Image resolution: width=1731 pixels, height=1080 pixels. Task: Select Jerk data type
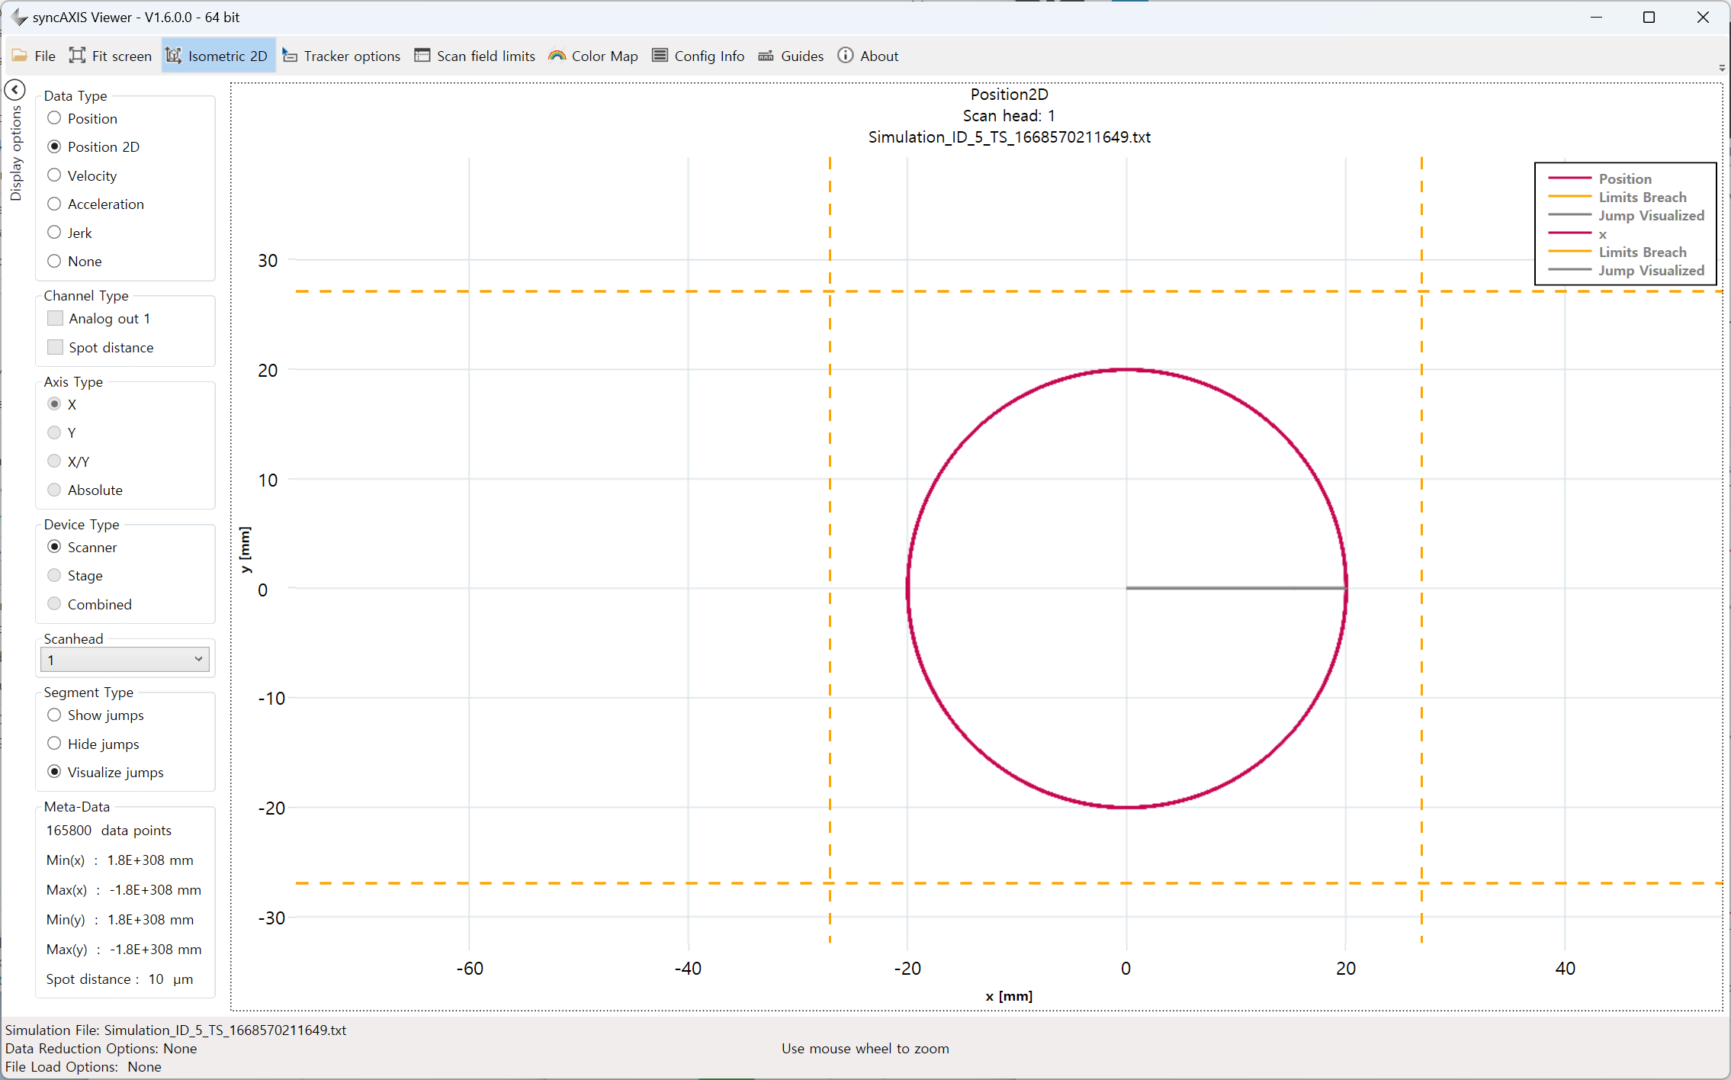click(54, 232)
